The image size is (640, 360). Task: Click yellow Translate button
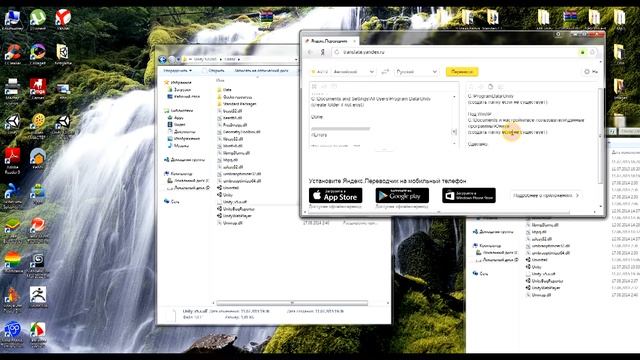tap(462, 72)
